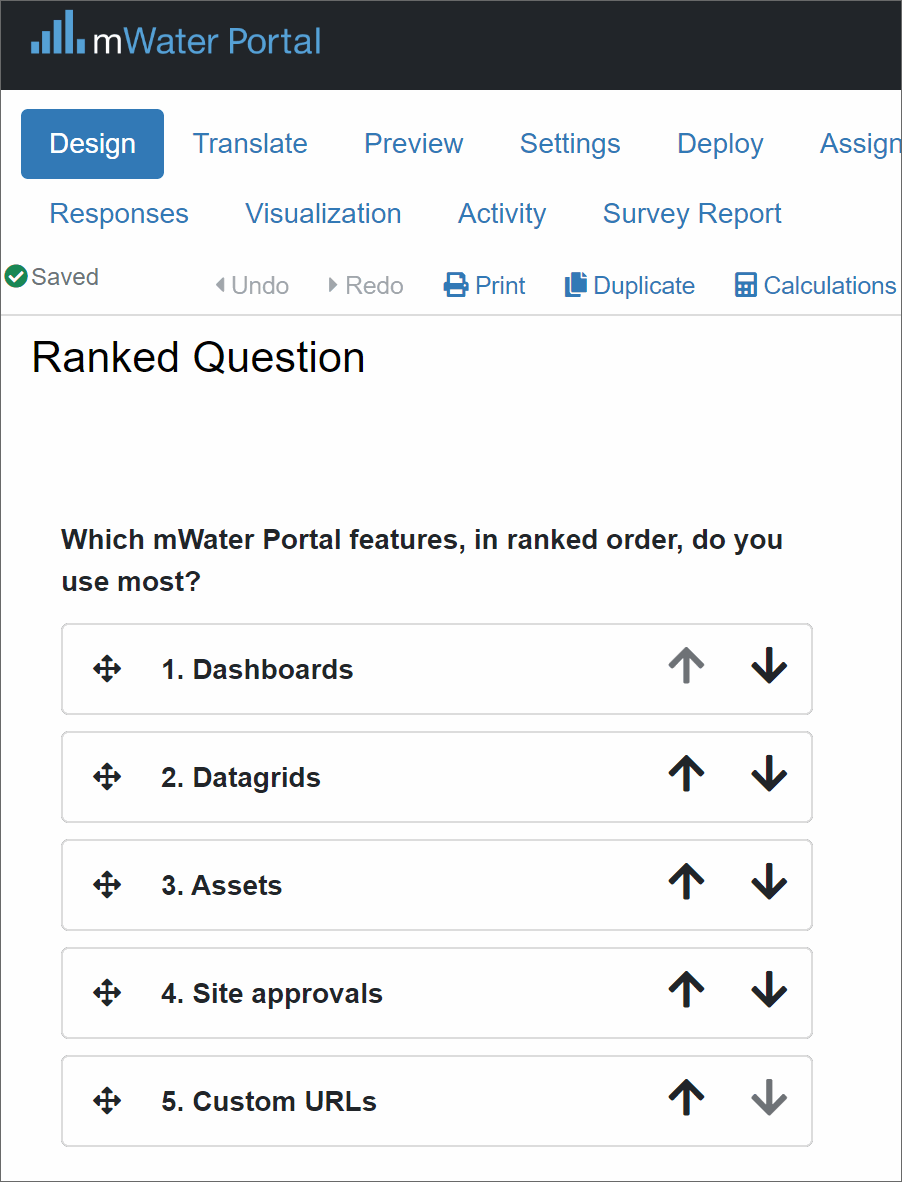The image size is (902, 1182).
Task: Switch to the Translate tab
Action: pyautogui.click(x=250, y=143)
